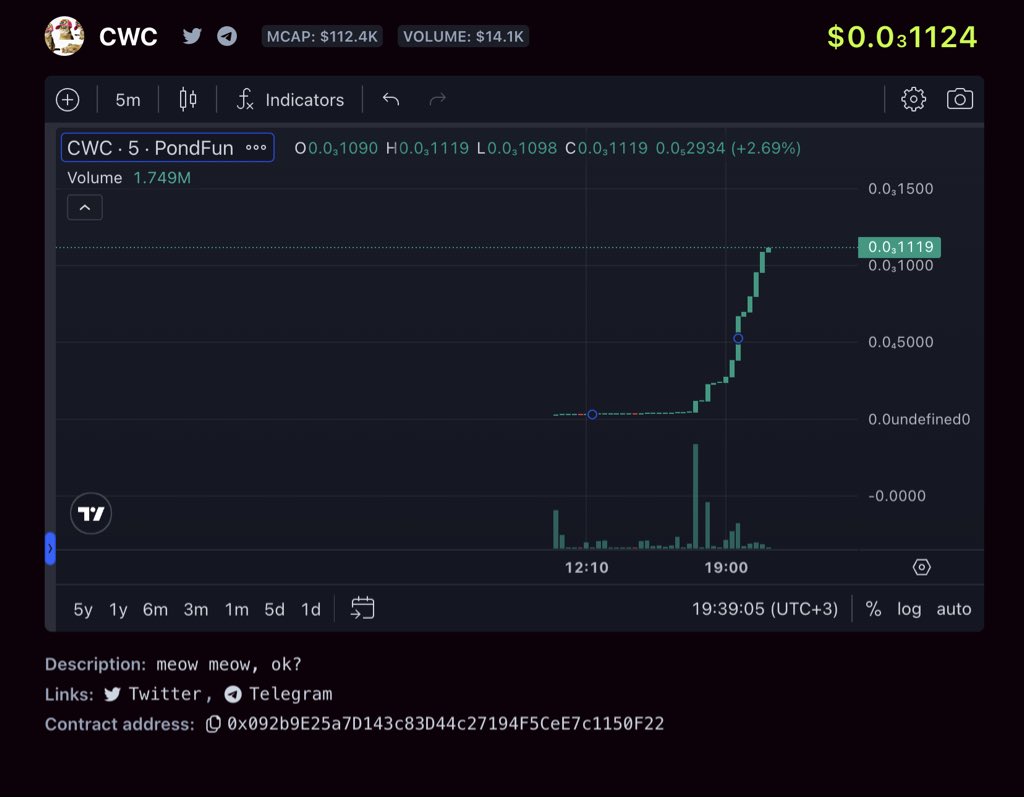This screenshot has width=1024, height=797.
Task: Open the candlestick chart style menu
Action: click(188, 99)
